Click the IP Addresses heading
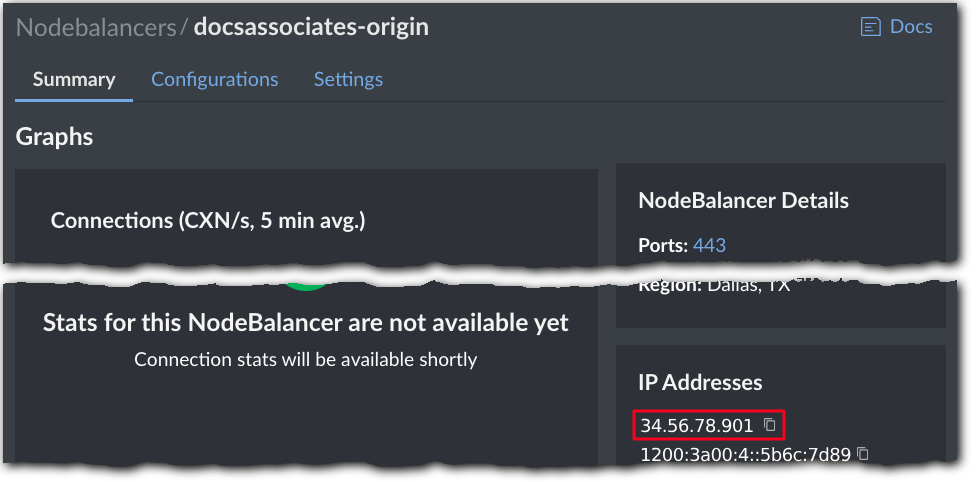Image resolution: width=976 pixels, height=482 pixels. point(700,382)
